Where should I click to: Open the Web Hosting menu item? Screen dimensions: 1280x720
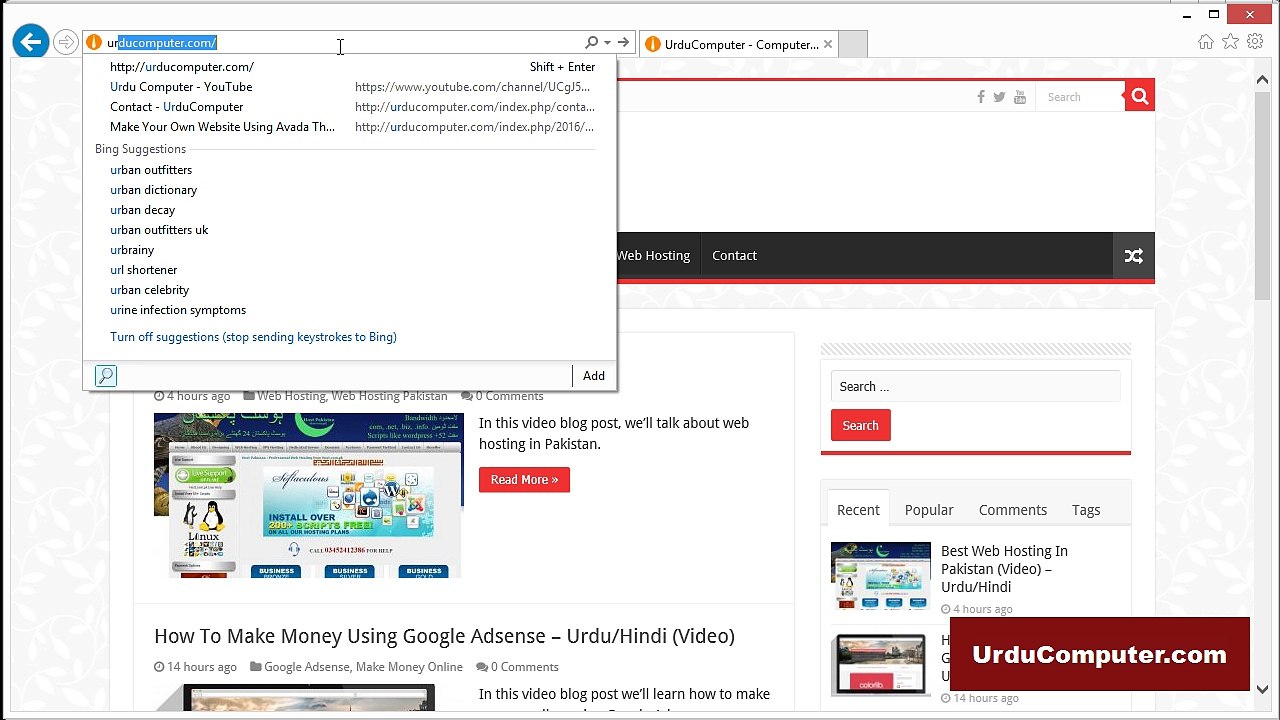pos(653,256)
